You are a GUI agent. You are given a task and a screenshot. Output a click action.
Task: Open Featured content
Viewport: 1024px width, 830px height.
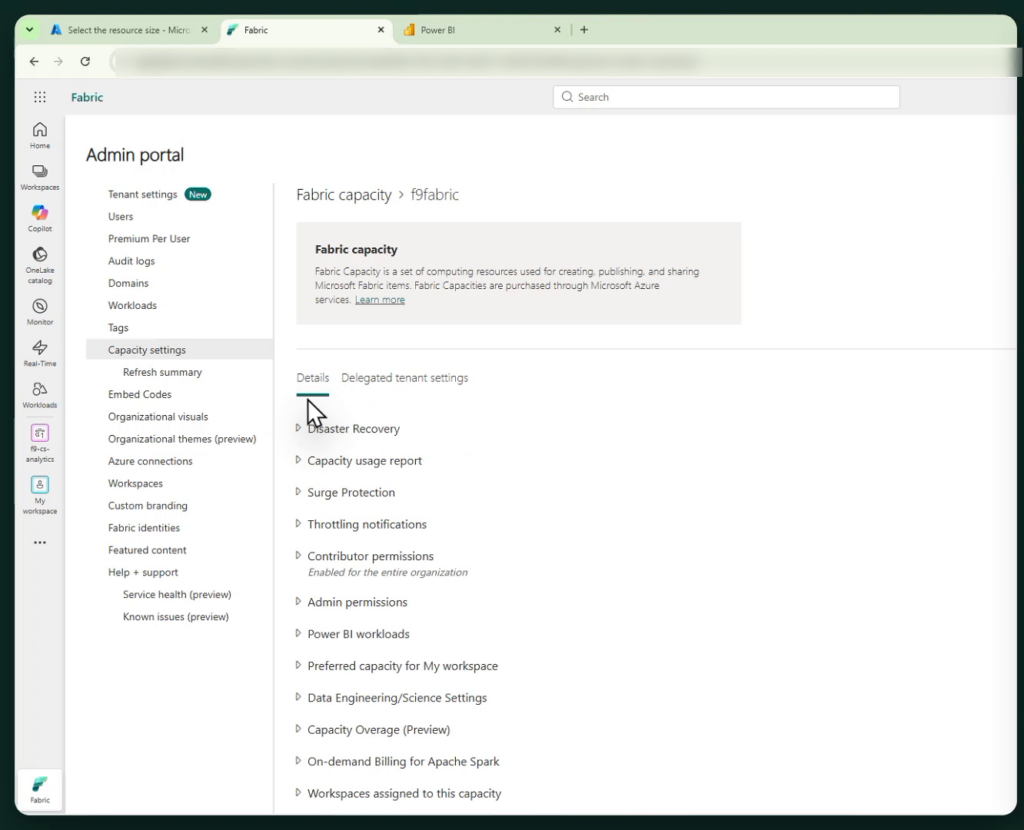[147, 550]
